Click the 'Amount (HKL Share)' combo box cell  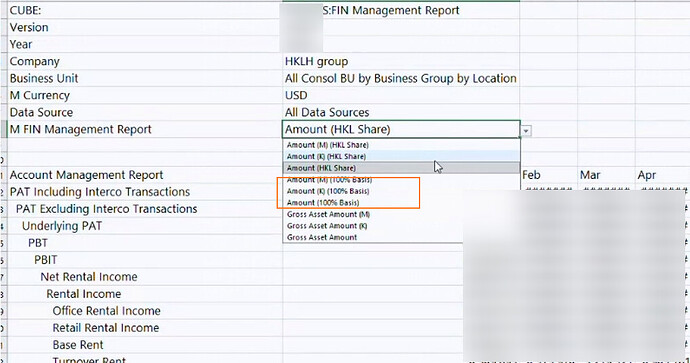[401, 129]
